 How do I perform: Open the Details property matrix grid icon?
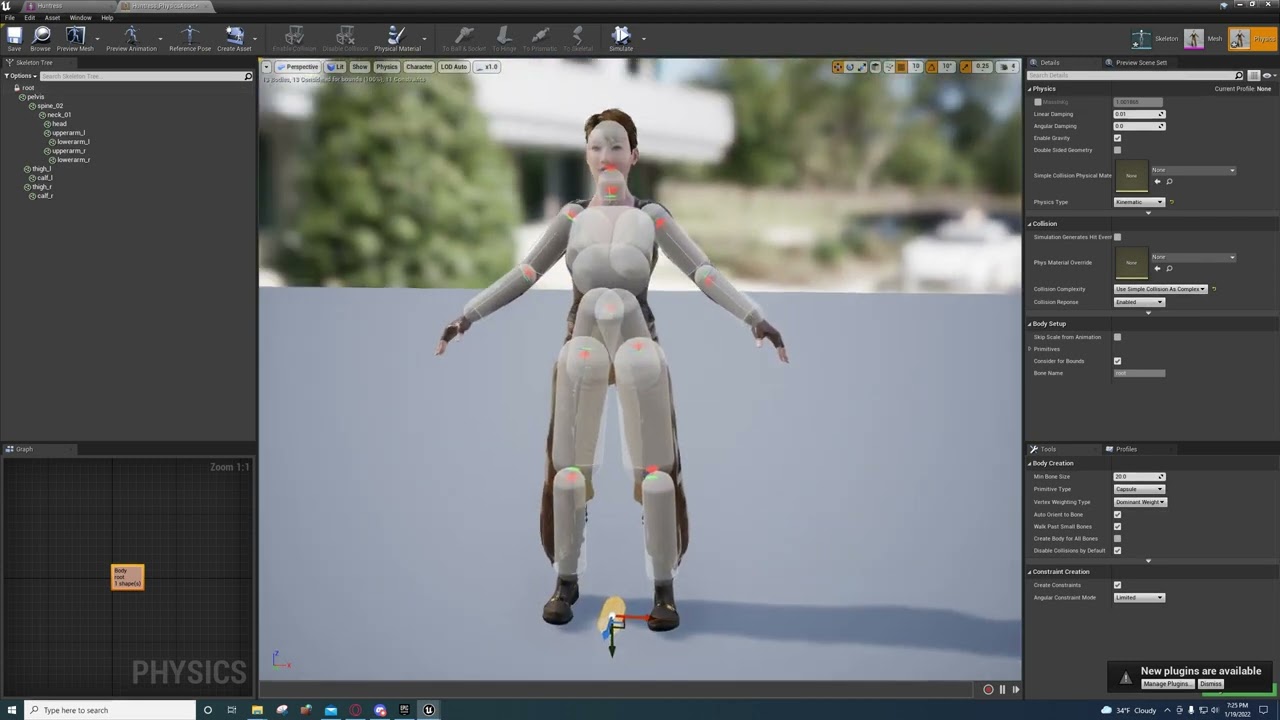point(1253,75)
